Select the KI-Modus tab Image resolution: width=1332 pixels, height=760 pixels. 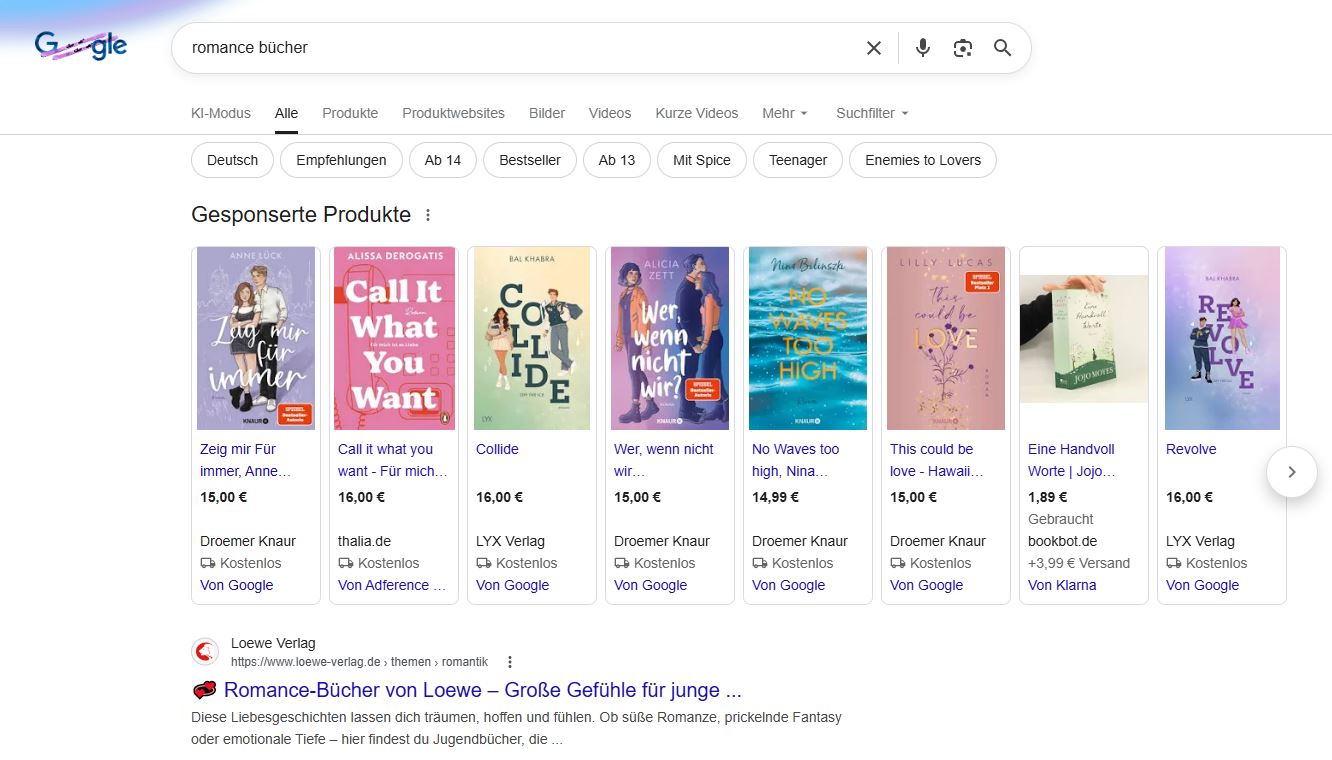221,113
